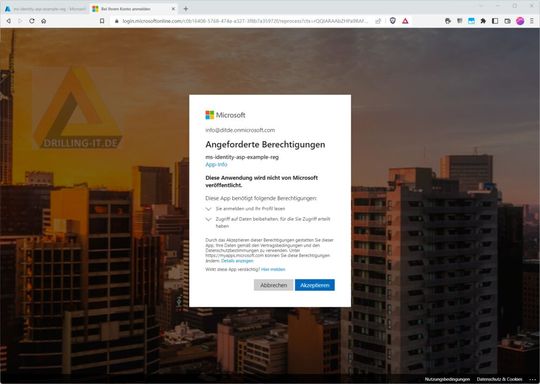Screen dimensions: 540x384
Task: Reload the page
Action: pyautogui.click(x=32, y=21)
